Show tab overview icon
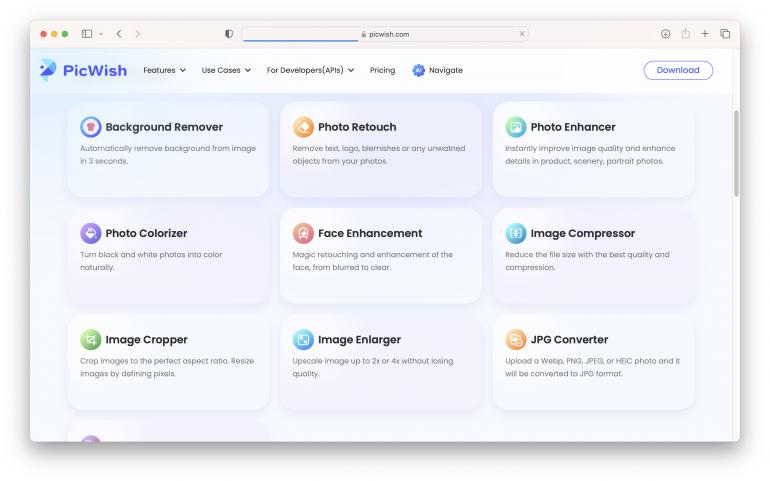Screen dimensions: 770x481 (x=725, y=34)
